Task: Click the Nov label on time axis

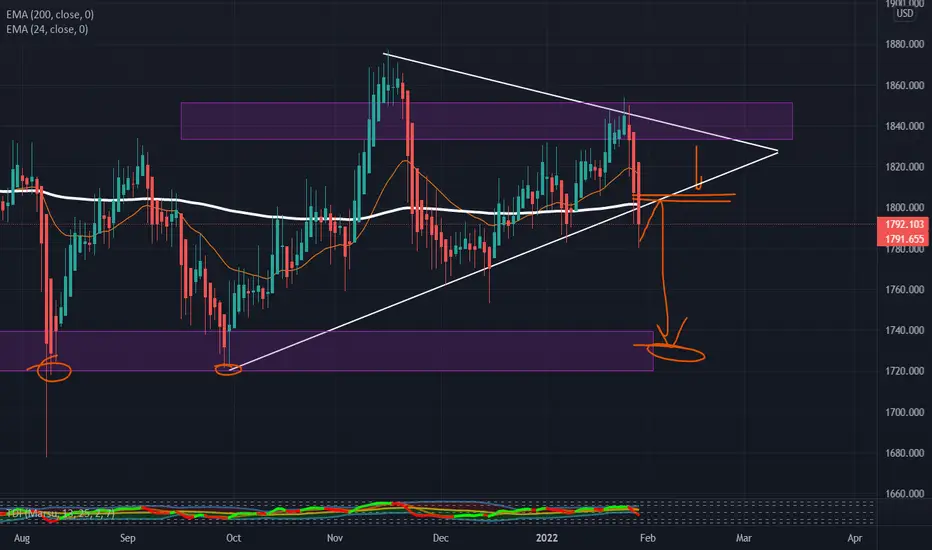Action: 335,538
